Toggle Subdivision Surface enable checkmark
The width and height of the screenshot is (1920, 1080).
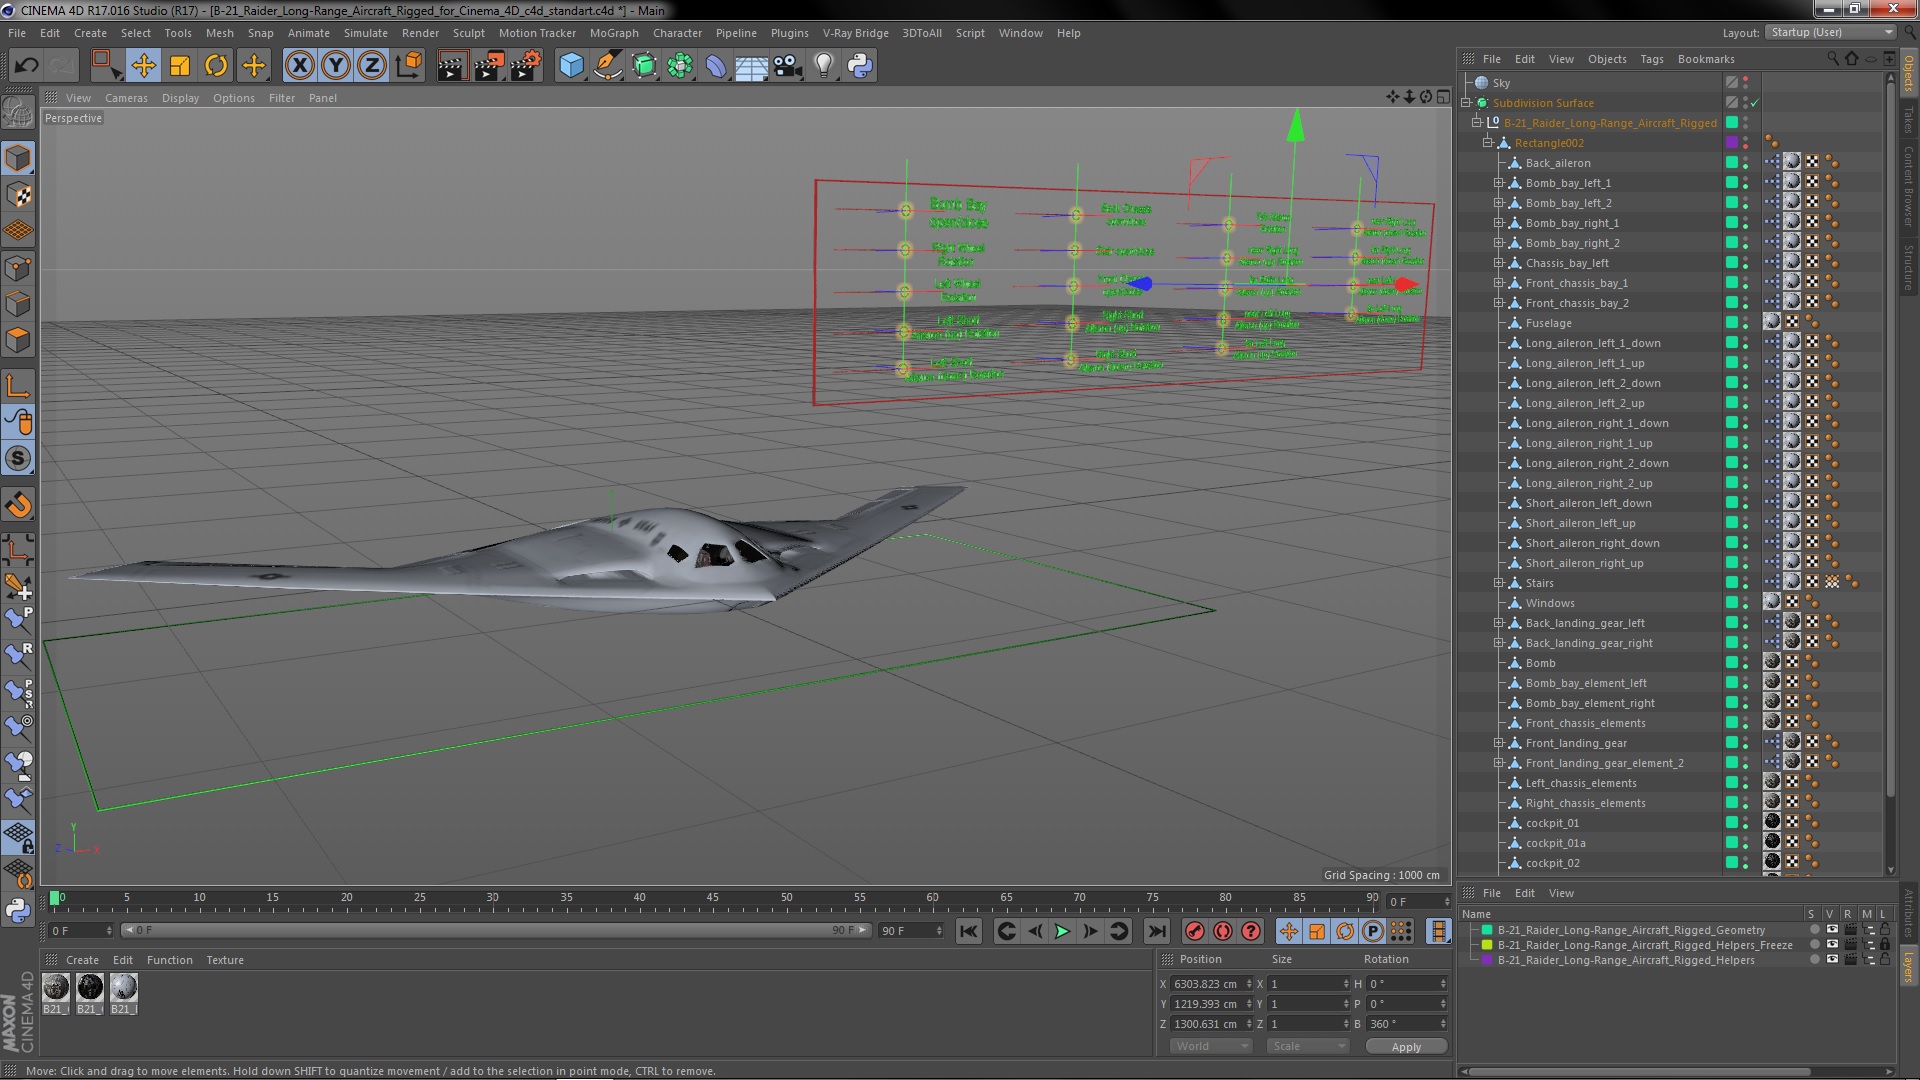pyautogui.click(x=1755, y=103)
